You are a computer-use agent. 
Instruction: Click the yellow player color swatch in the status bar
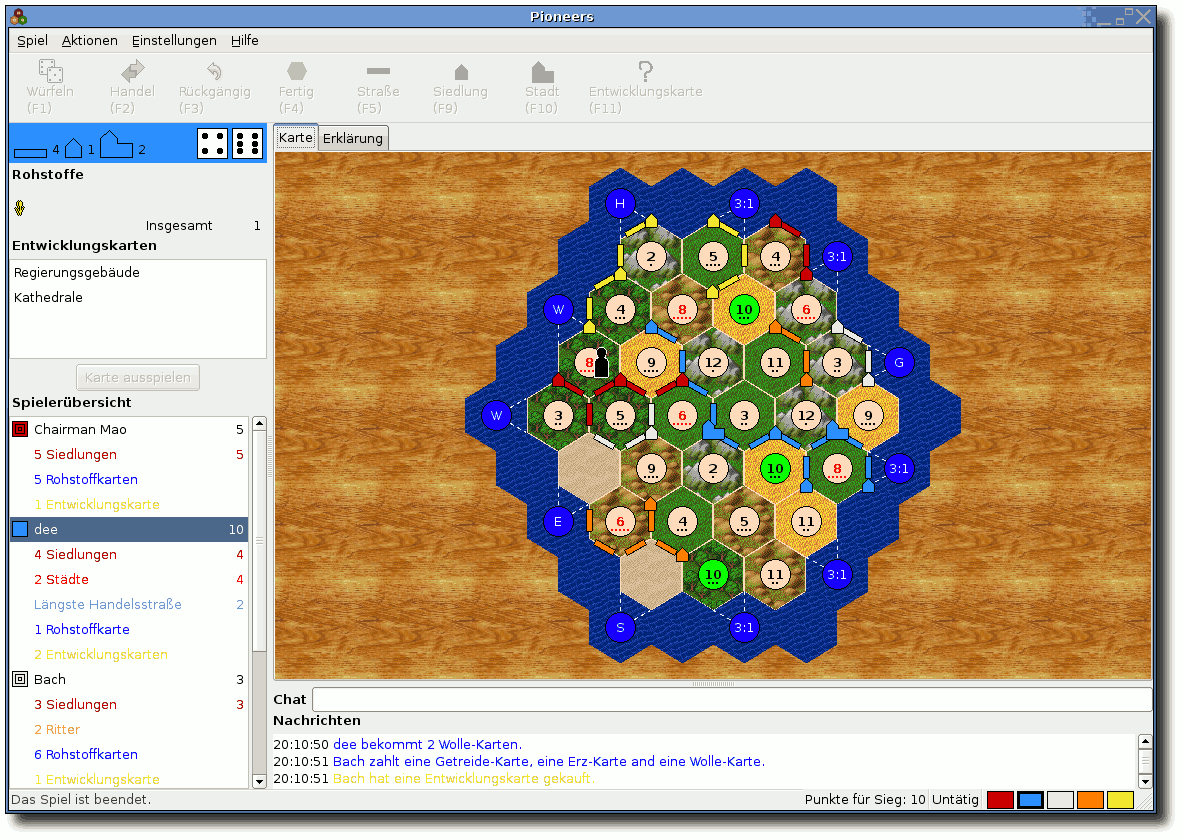tap(1121, 800)
